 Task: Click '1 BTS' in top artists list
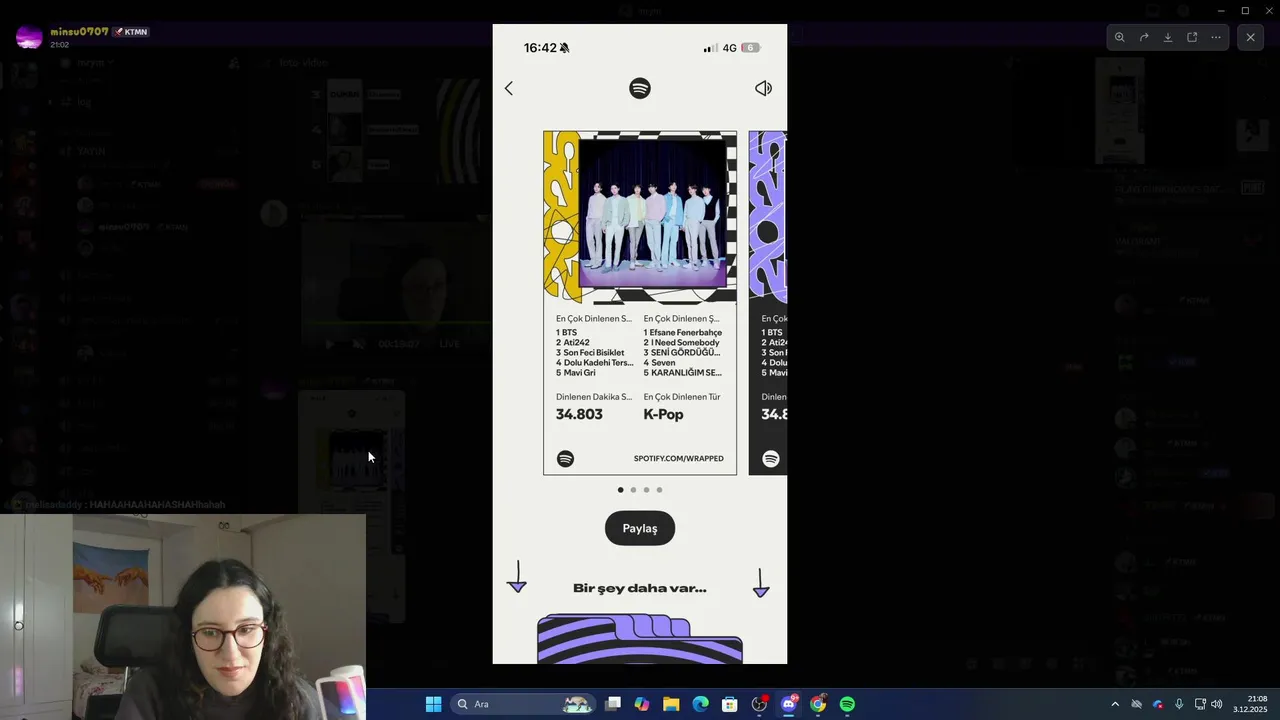coord(566,333)
